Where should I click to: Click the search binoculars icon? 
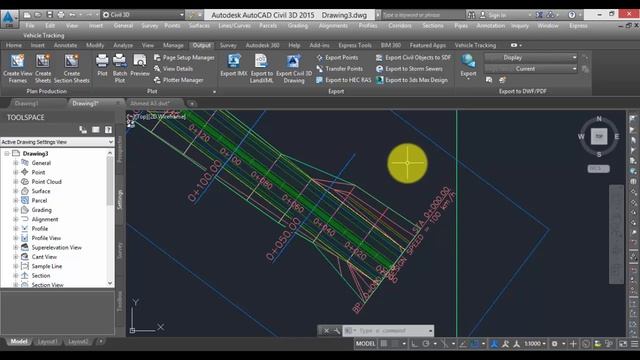coord(471,15)
